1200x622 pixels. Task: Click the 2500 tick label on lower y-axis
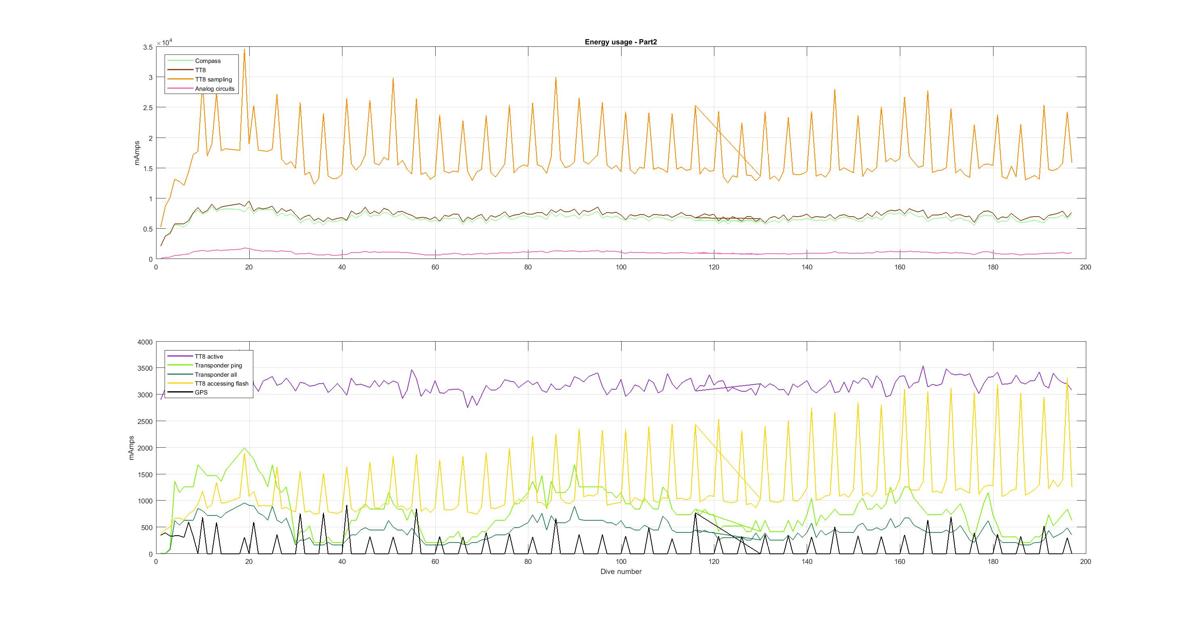pyautogui.click(x=144, y=421)
